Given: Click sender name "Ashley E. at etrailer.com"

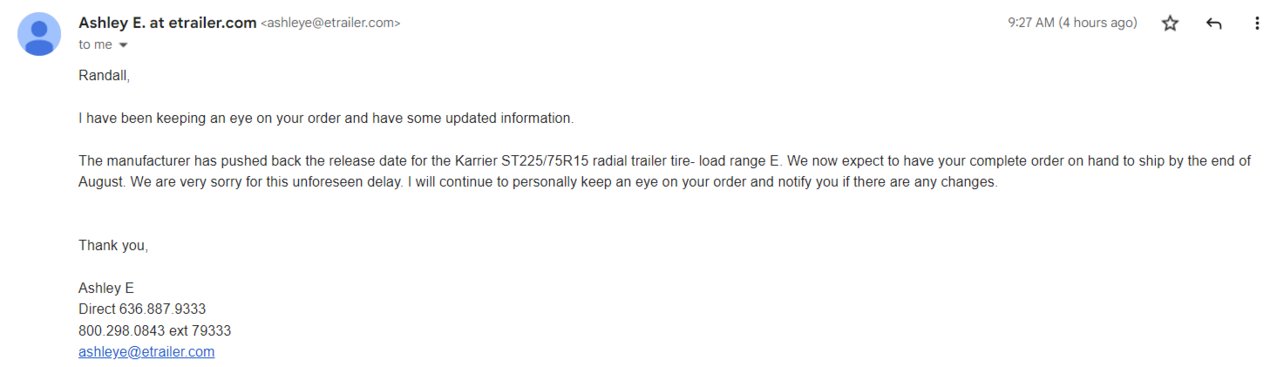Looking at the screenshot, I should (x=167, y=22).
